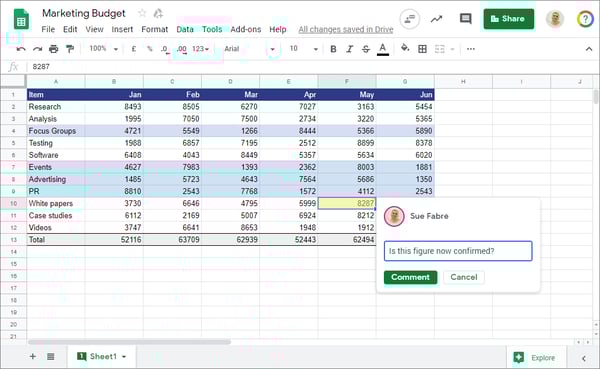Open the 123 more formats dropdown
Viewport: 600px width, 369px height.
[x=201, y=49]
